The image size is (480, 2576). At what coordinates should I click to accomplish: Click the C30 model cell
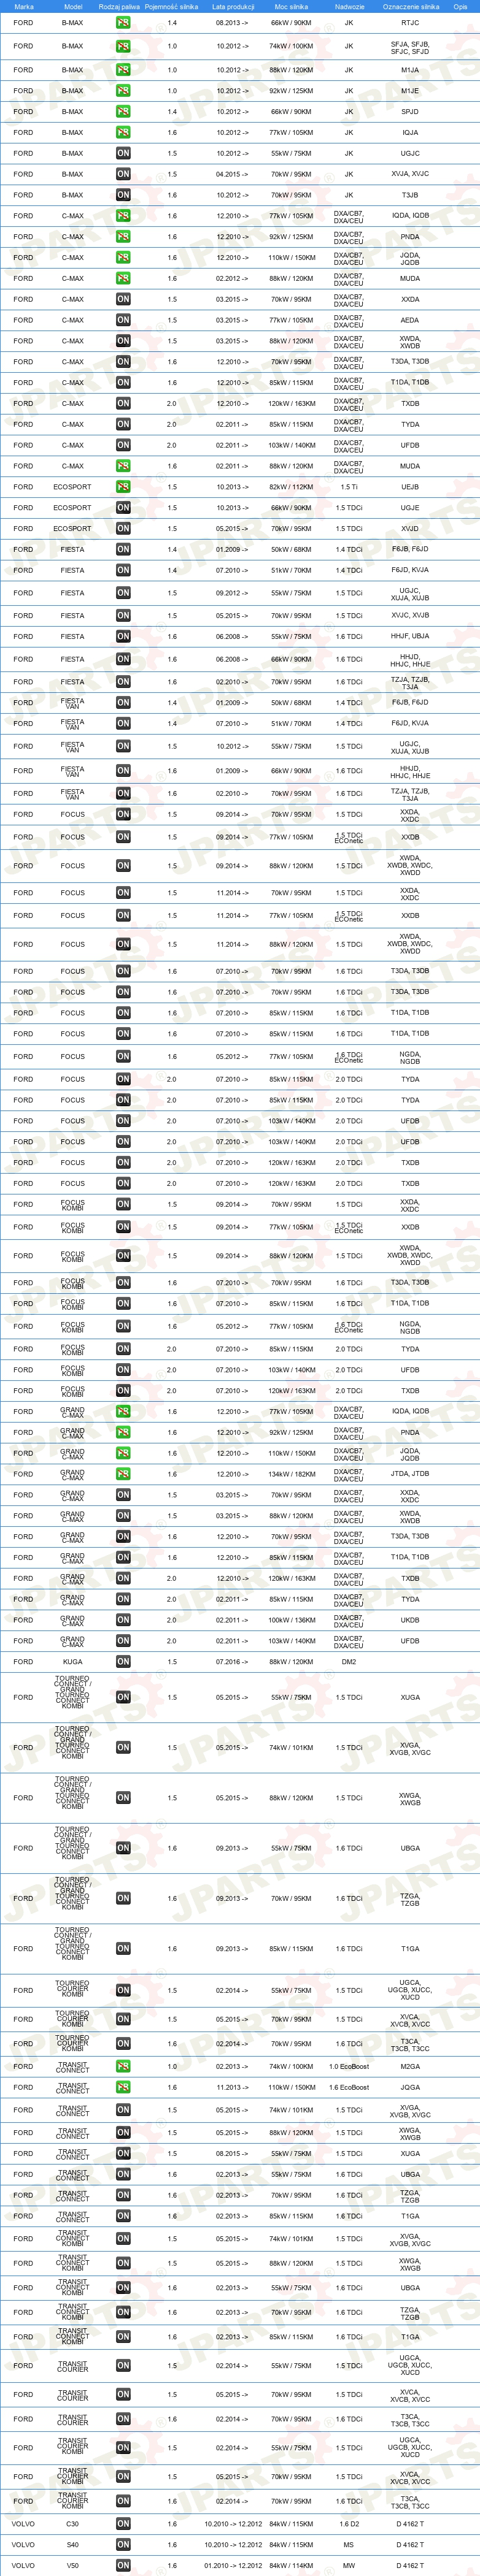[73, 2524]
